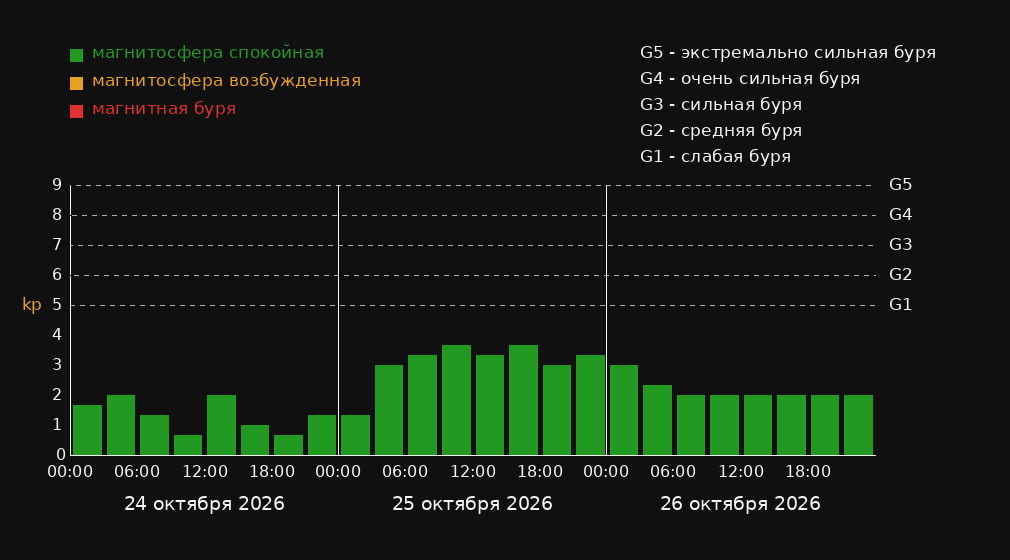
Task: Select the 'магнитосфера спокойная' legend label
Action: coord(208,53)
